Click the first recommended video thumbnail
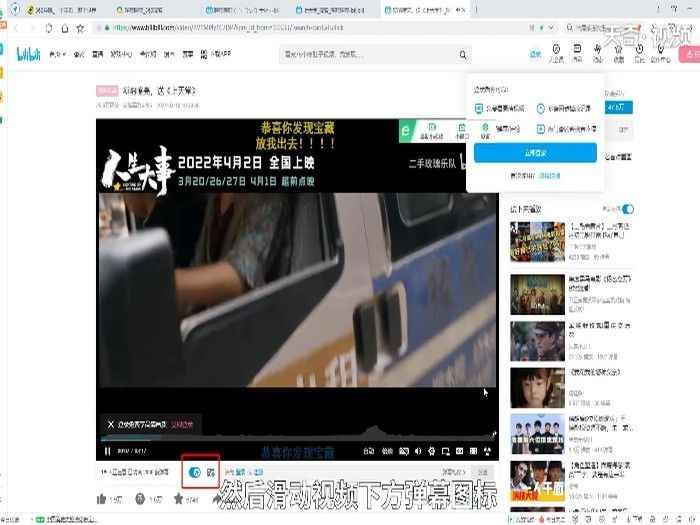This screenshot has height=525, width=700. coord(538,242)
